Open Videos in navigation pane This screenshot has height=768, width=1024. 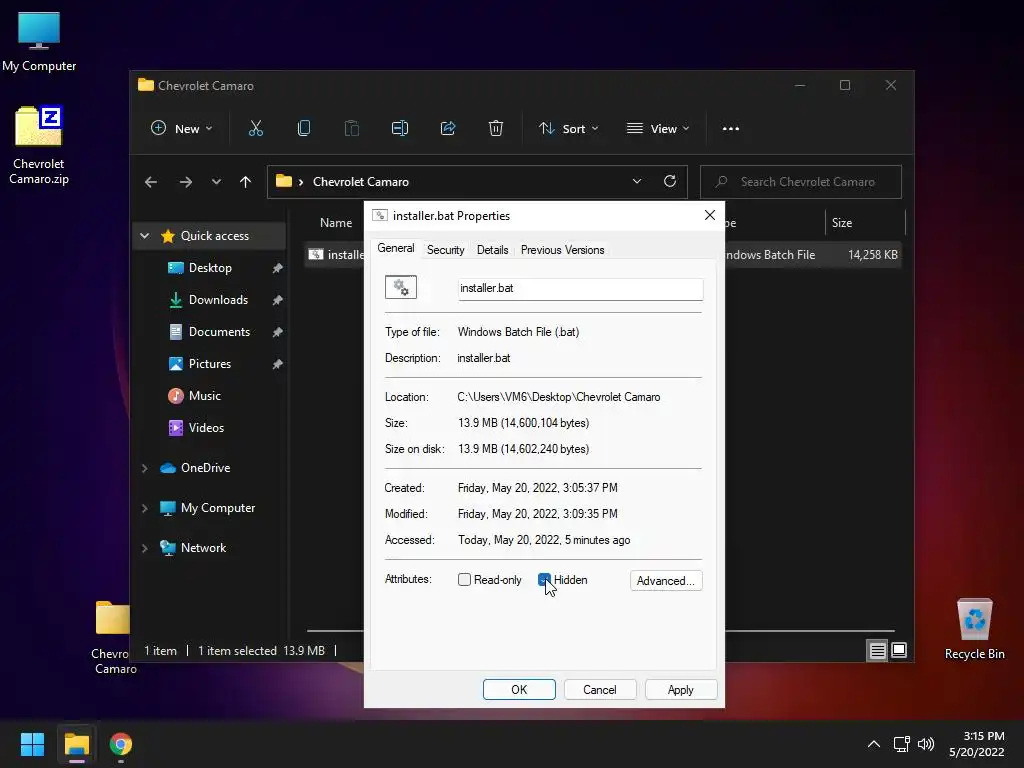click(x=206, y=428)
